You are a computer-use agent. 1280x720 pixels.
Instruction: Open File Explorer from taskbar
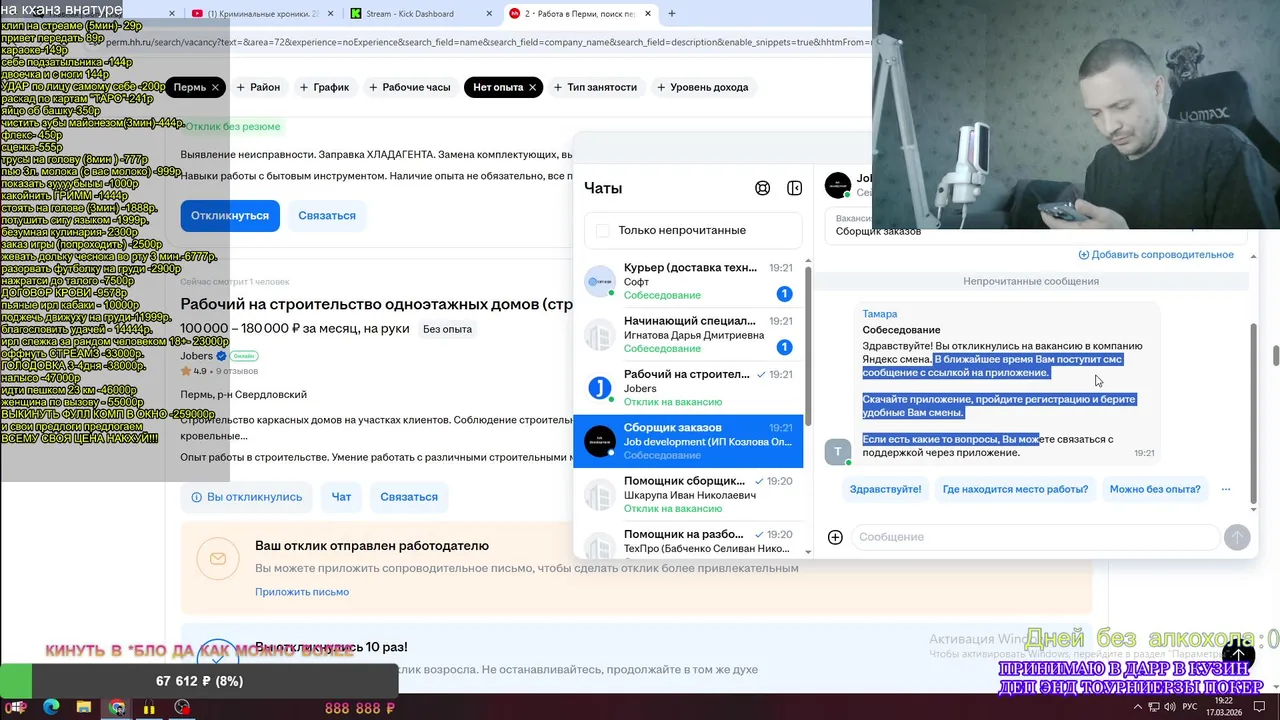click(x=84, y=707)
